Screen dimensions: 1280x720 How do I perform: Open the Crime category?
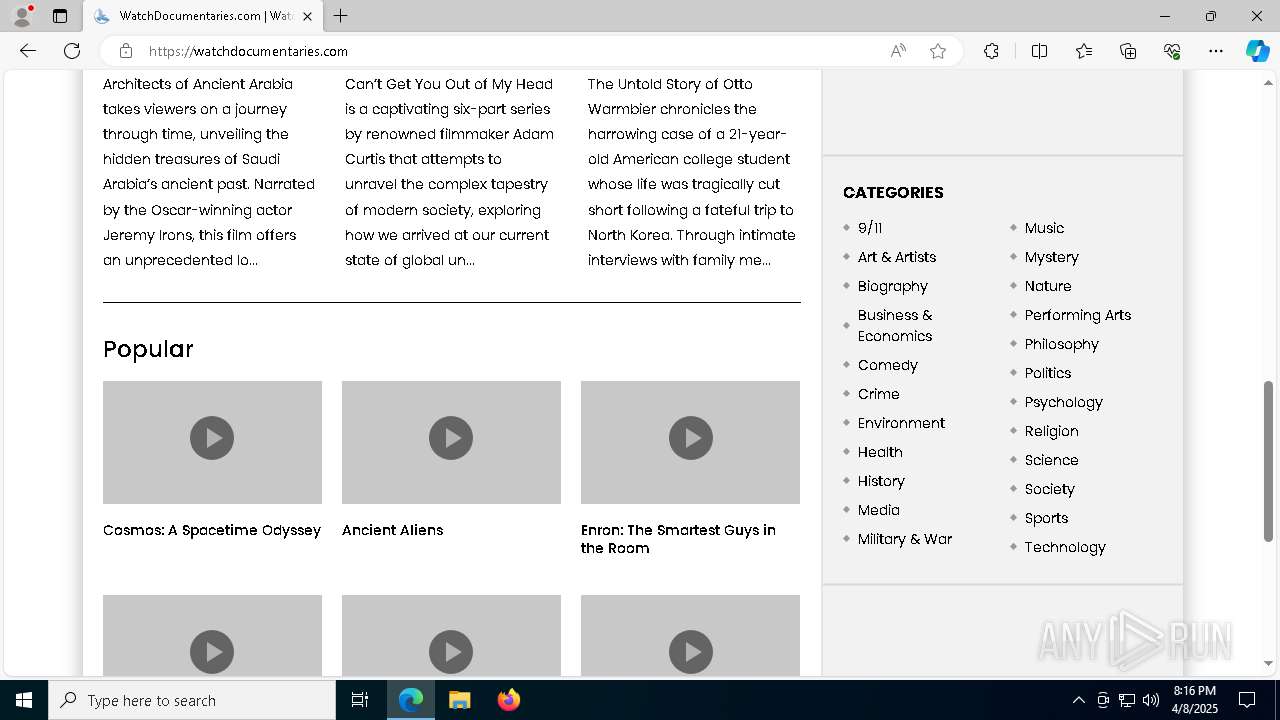pos(879,394)
